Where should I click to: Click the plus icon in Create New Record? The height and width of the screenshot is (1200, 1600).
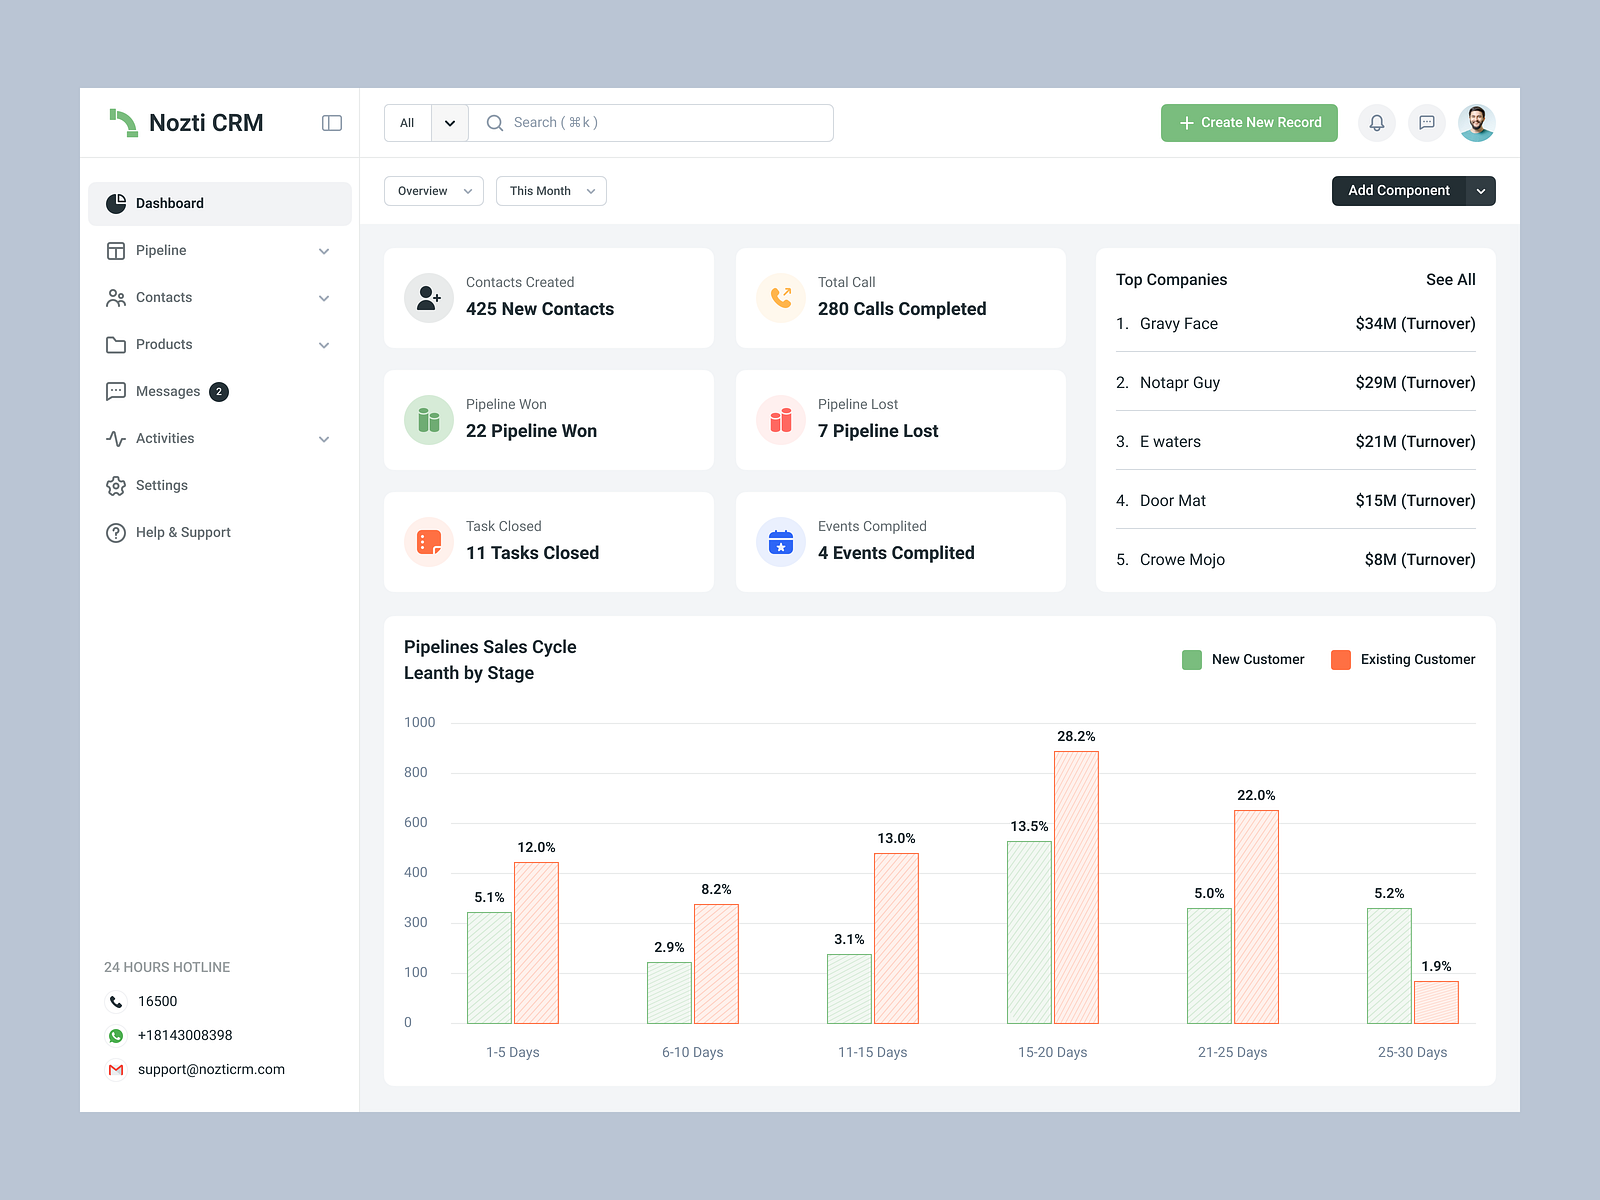[1187, 123]
